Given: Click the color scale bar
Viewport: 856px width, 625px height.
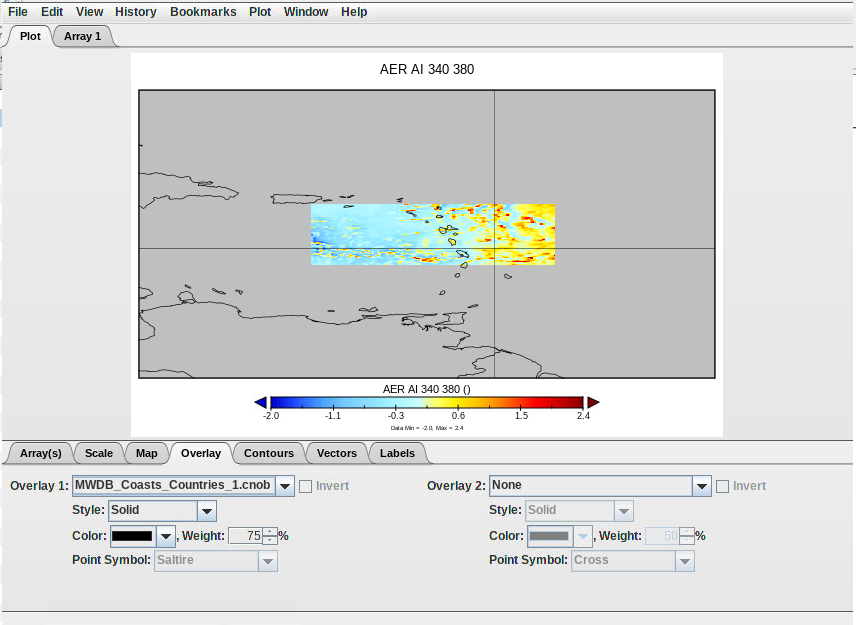Looking at the screenshot, I should click(x=427, y=403).
